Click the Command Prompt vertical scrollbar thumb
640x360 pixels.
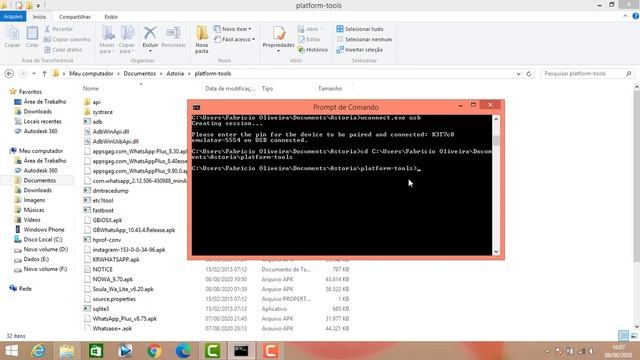pyautogui.click(x=496, y=140)
